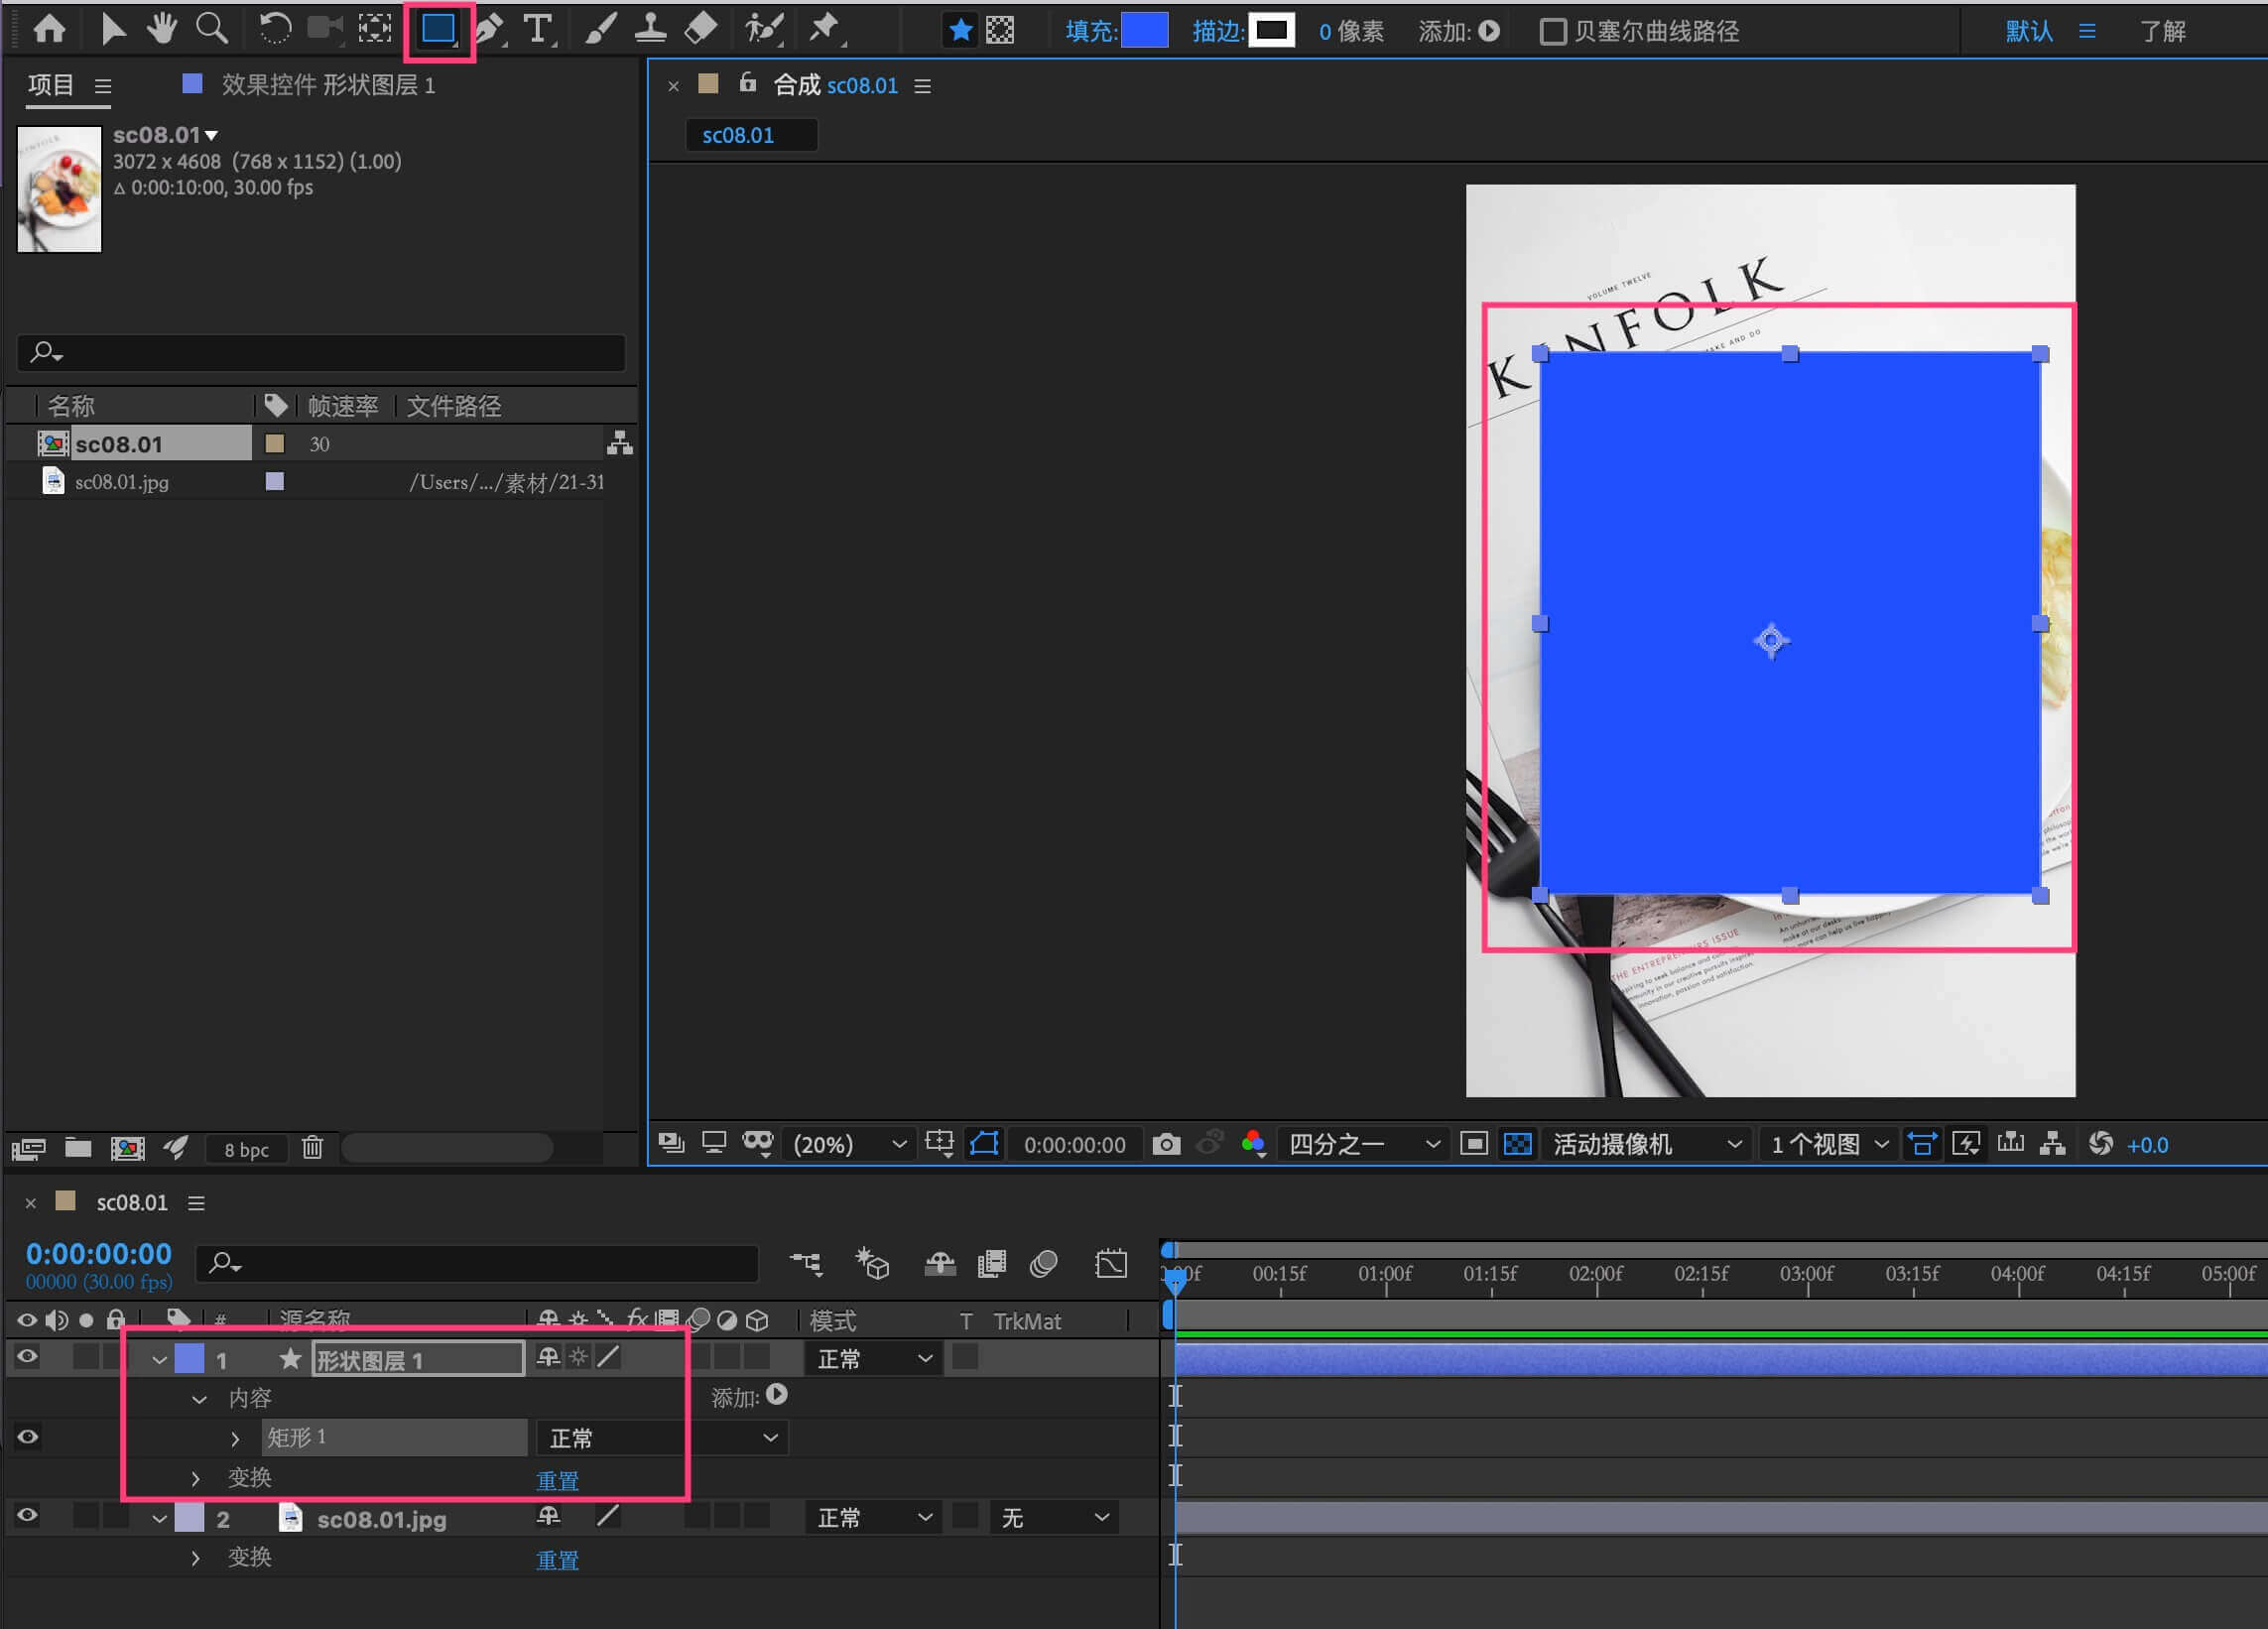Open the 20% magnification dropdown
This screenshot has width=2268, height=1629.
[850, 1144]
